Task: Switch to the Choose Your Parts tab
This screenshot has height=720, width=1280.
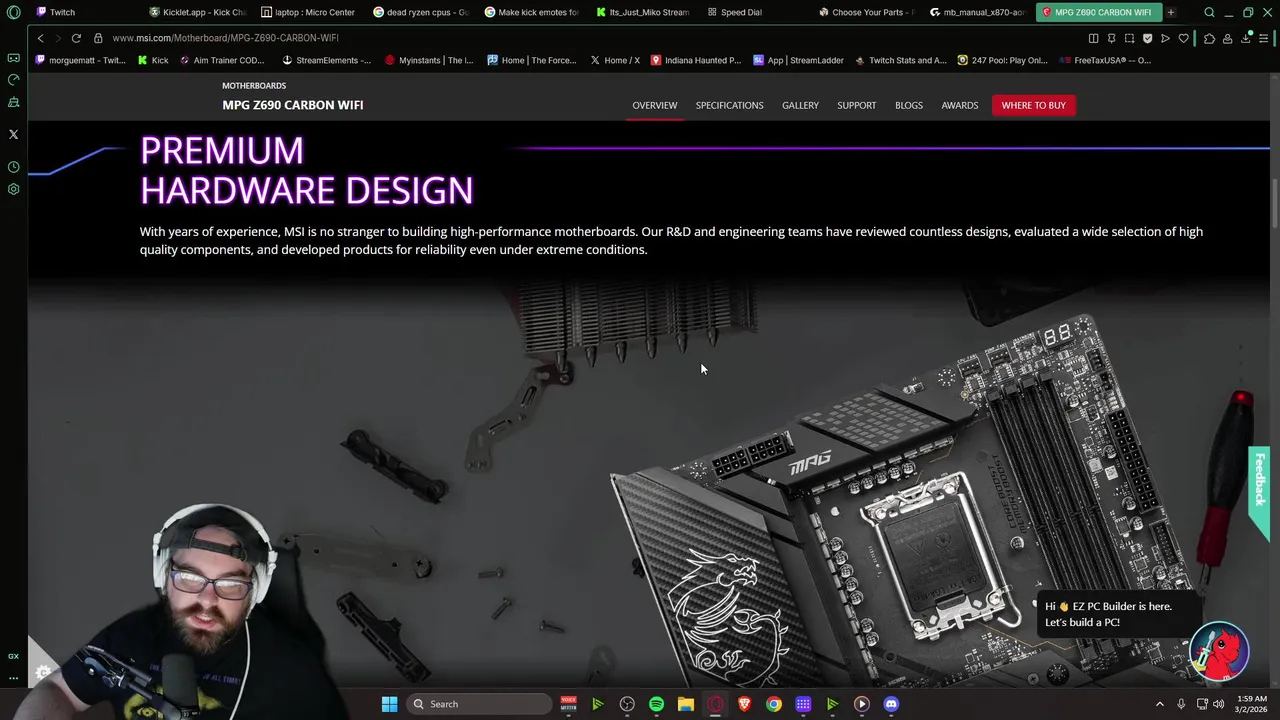Action: point(866,12)
